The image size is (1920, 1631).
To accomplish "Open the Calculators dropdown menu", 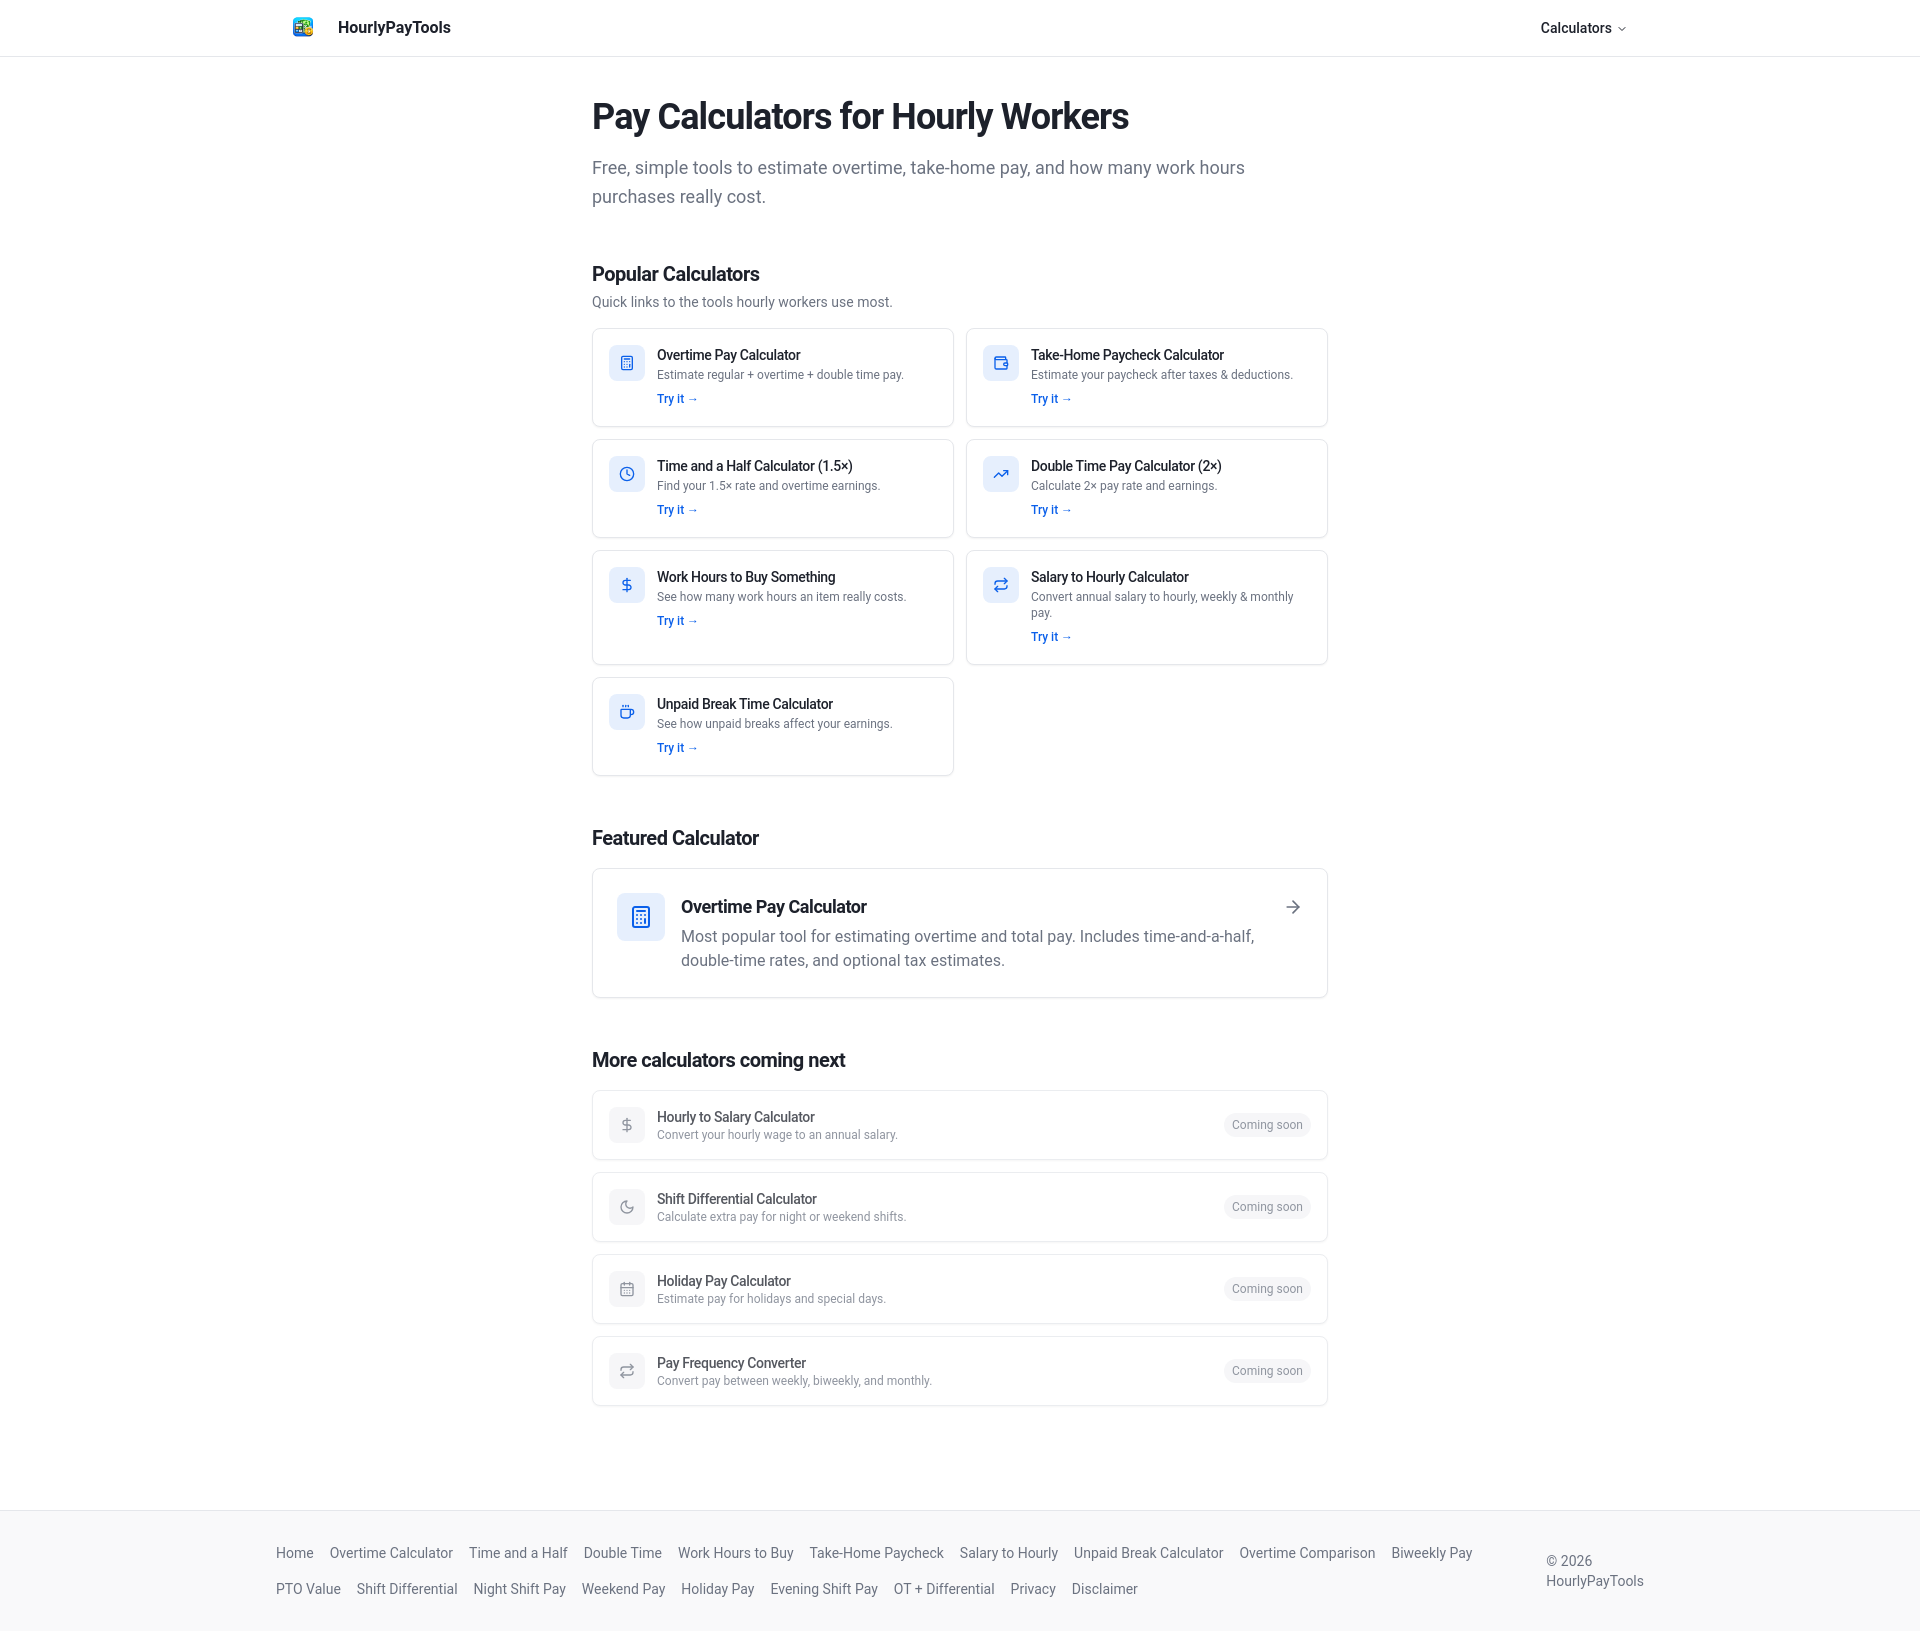I will [x=1583, y=28].
